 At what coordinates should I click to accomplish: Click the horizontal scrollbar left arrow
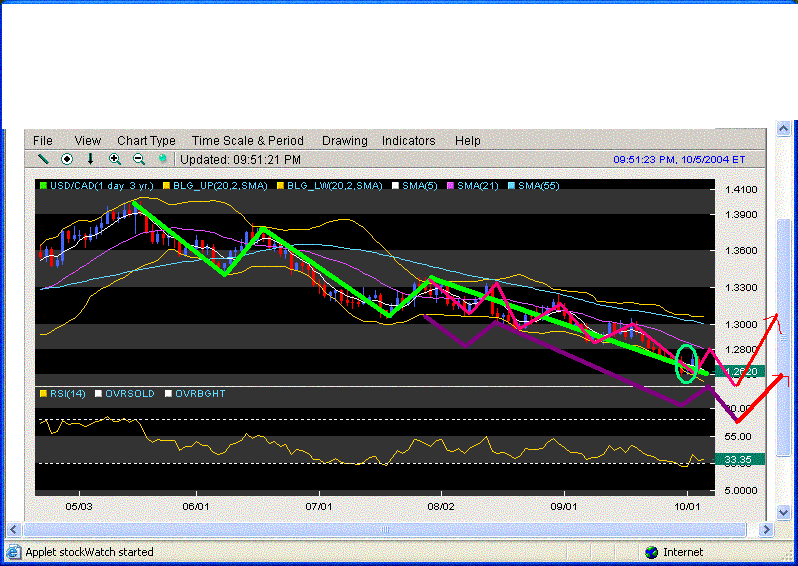(x=13, y=528)
